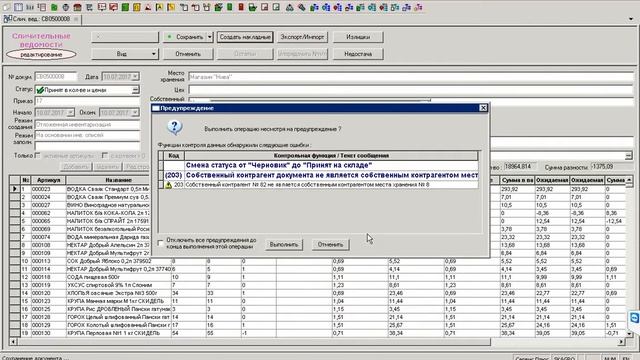Click article code 000129 cell
This screenshot has height=360, width=640.
click(x=49, y=325)
